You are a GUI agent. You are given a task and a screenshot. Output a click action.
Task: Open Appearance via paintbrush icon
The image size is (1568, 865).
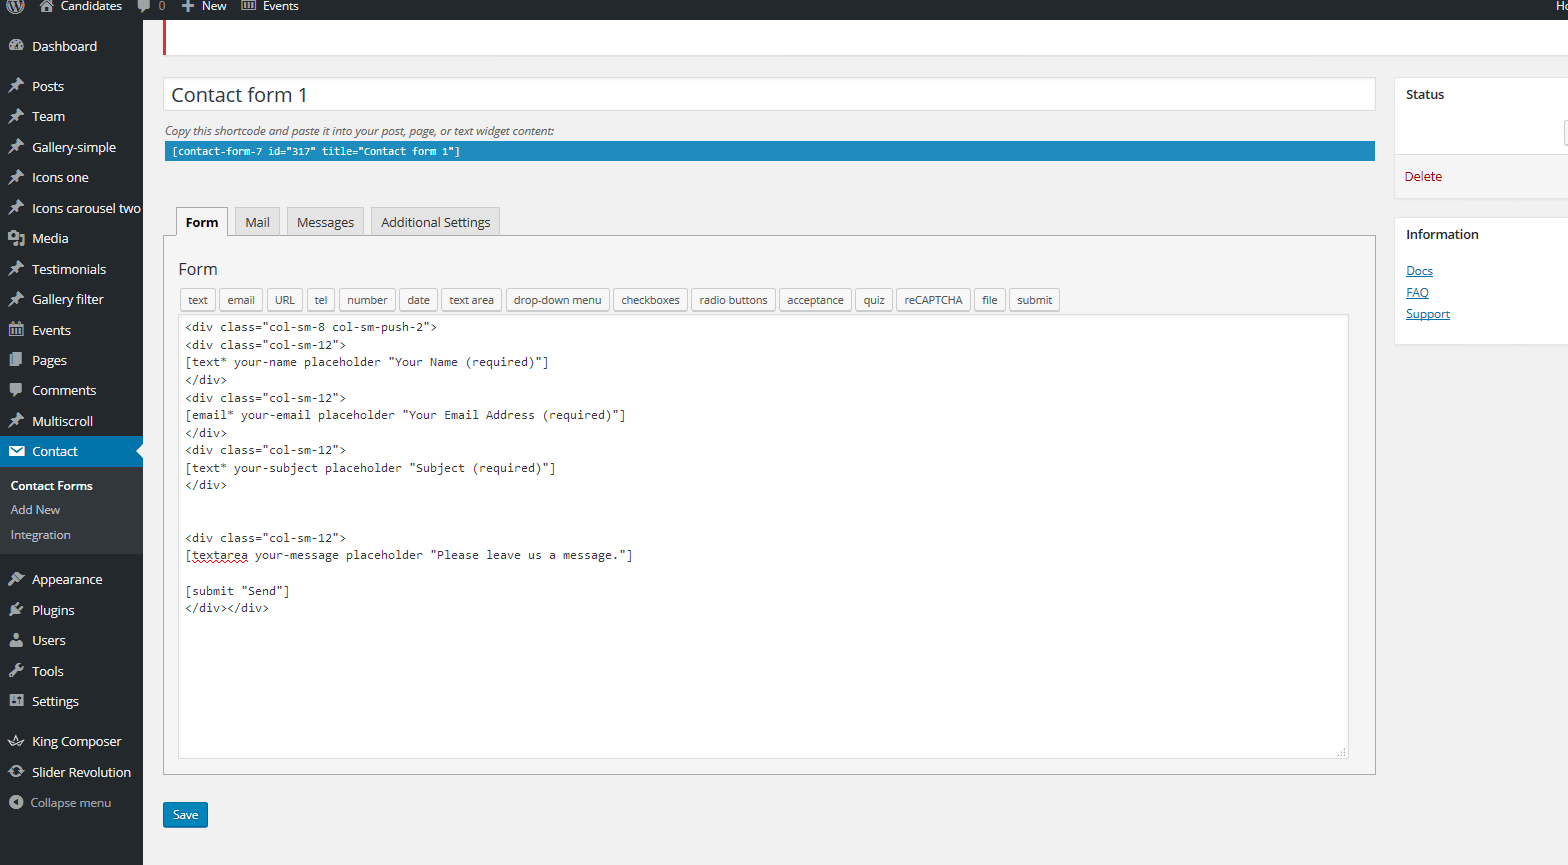click(16, 579)
